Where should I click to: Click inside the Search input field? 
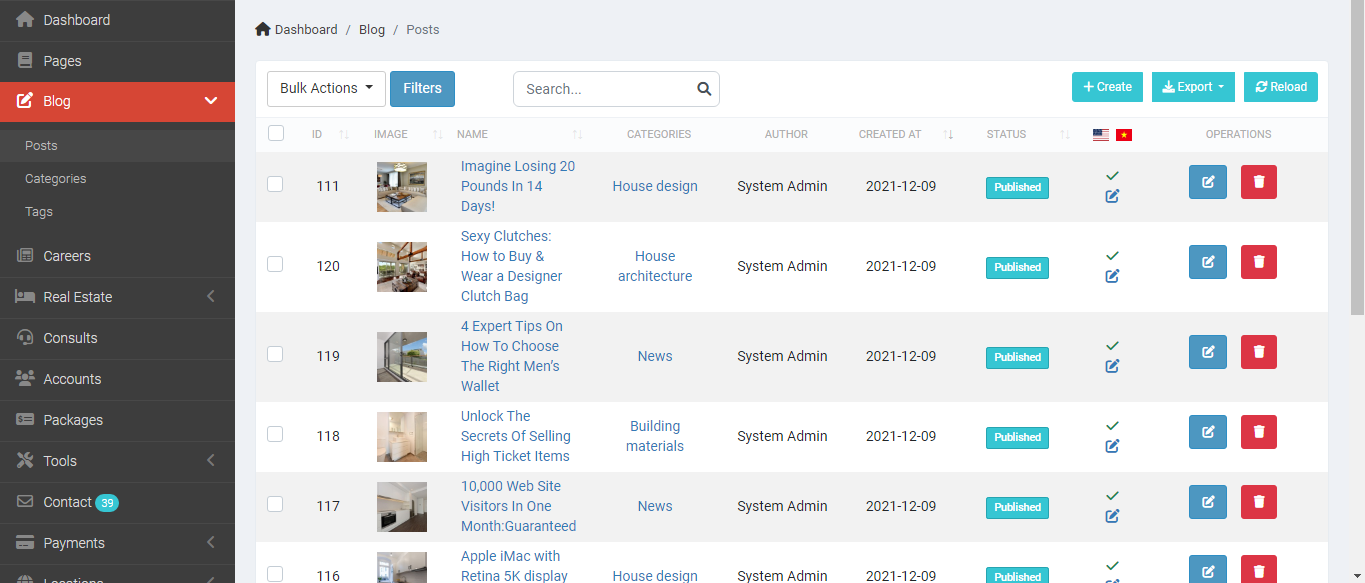click(600, 89)
